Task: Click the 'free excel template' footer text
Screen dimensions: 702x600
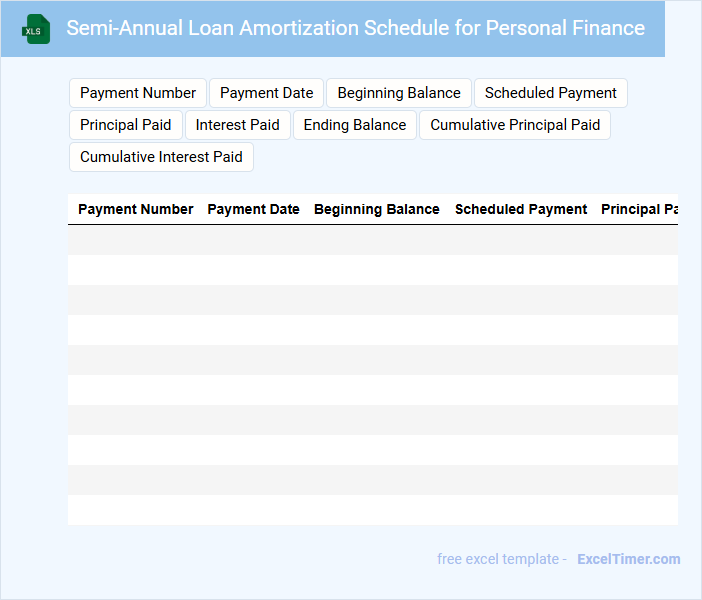Action: (x=502, y=559)
